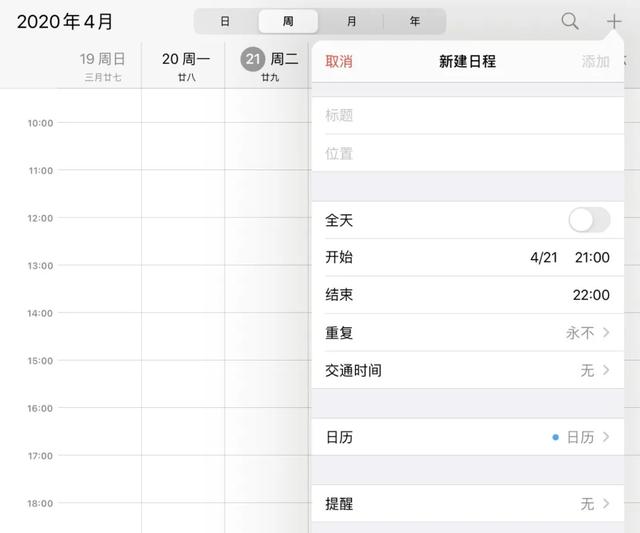Select the 周 week view tab
Viewport: 640px width, 533px height.
[288, 21]
